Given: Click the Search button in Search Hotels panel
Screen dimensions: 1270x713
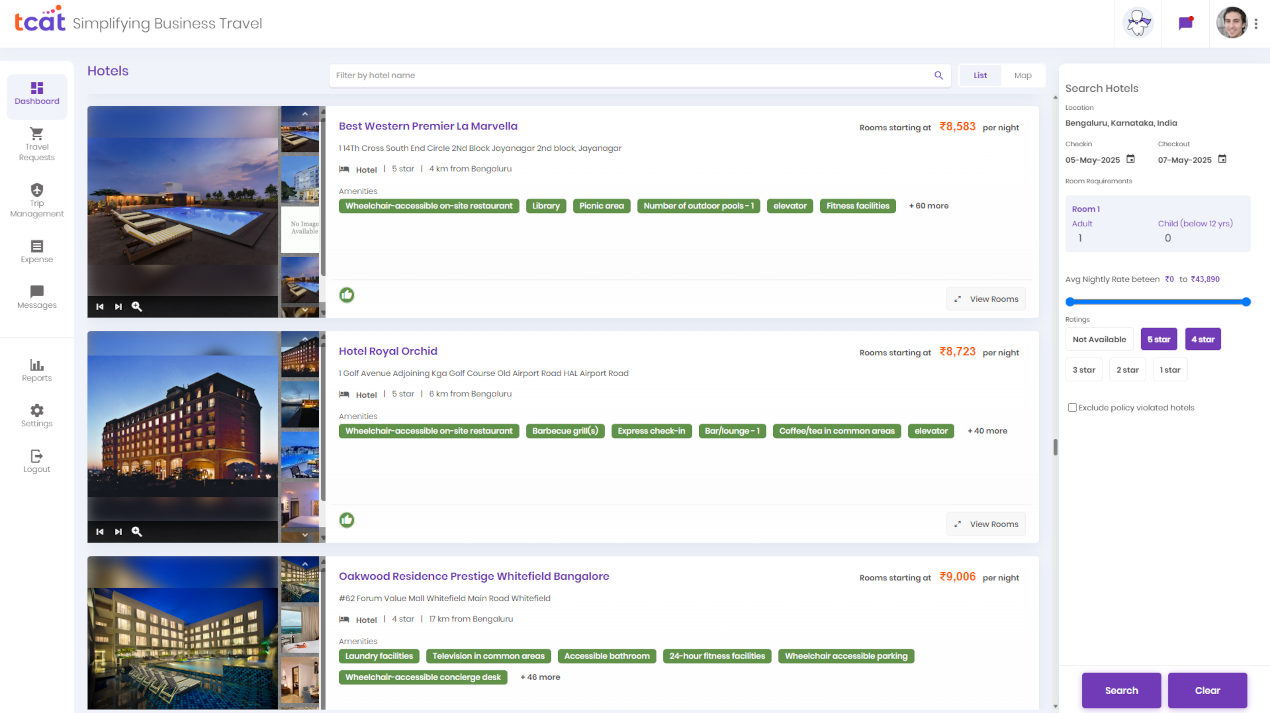Looking at the screenshot, I should click(1121, 690).
